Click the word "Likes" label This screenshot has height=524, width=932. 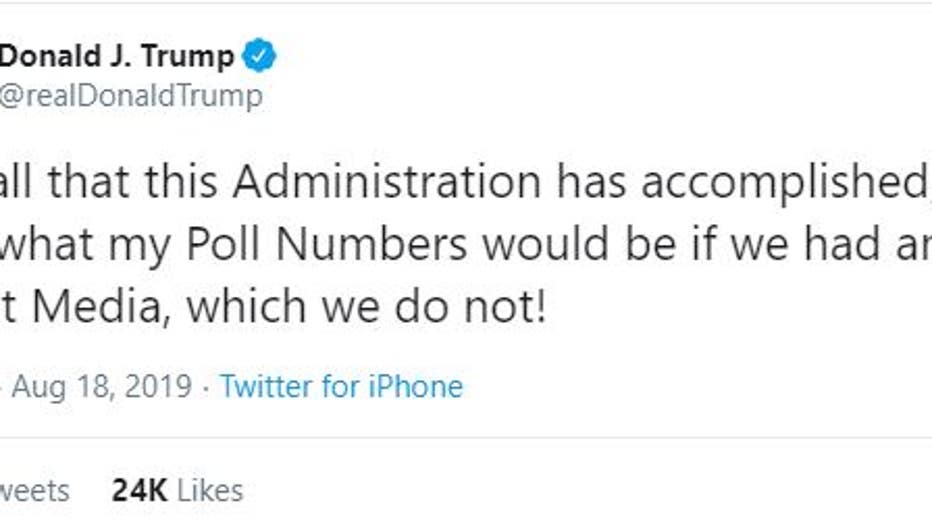(x=211, y=491)
